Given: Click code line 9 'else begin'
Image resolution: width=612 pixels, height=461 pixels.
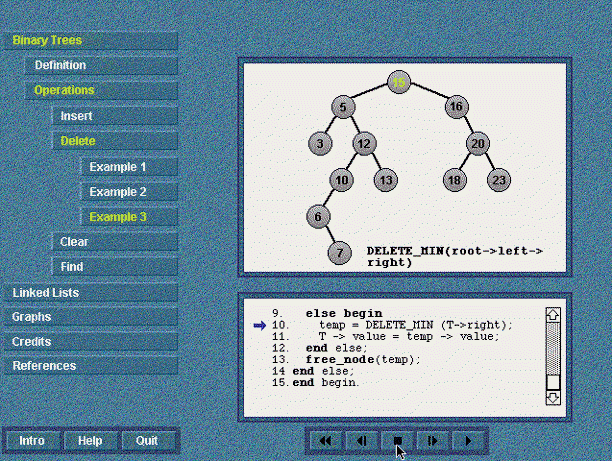Looking at the screenshot, I should (327, 313).
